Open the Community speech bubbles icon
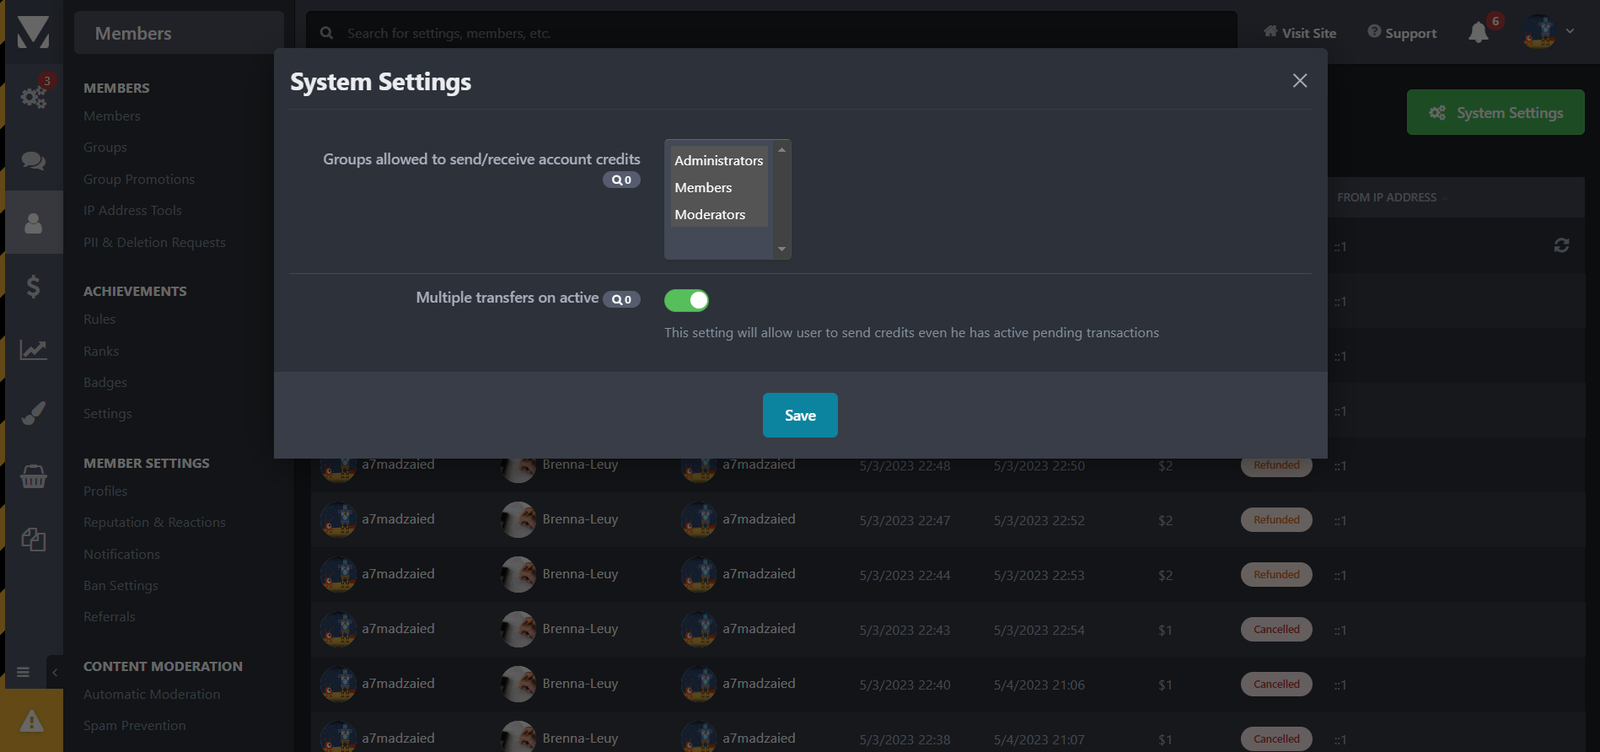 34,160
